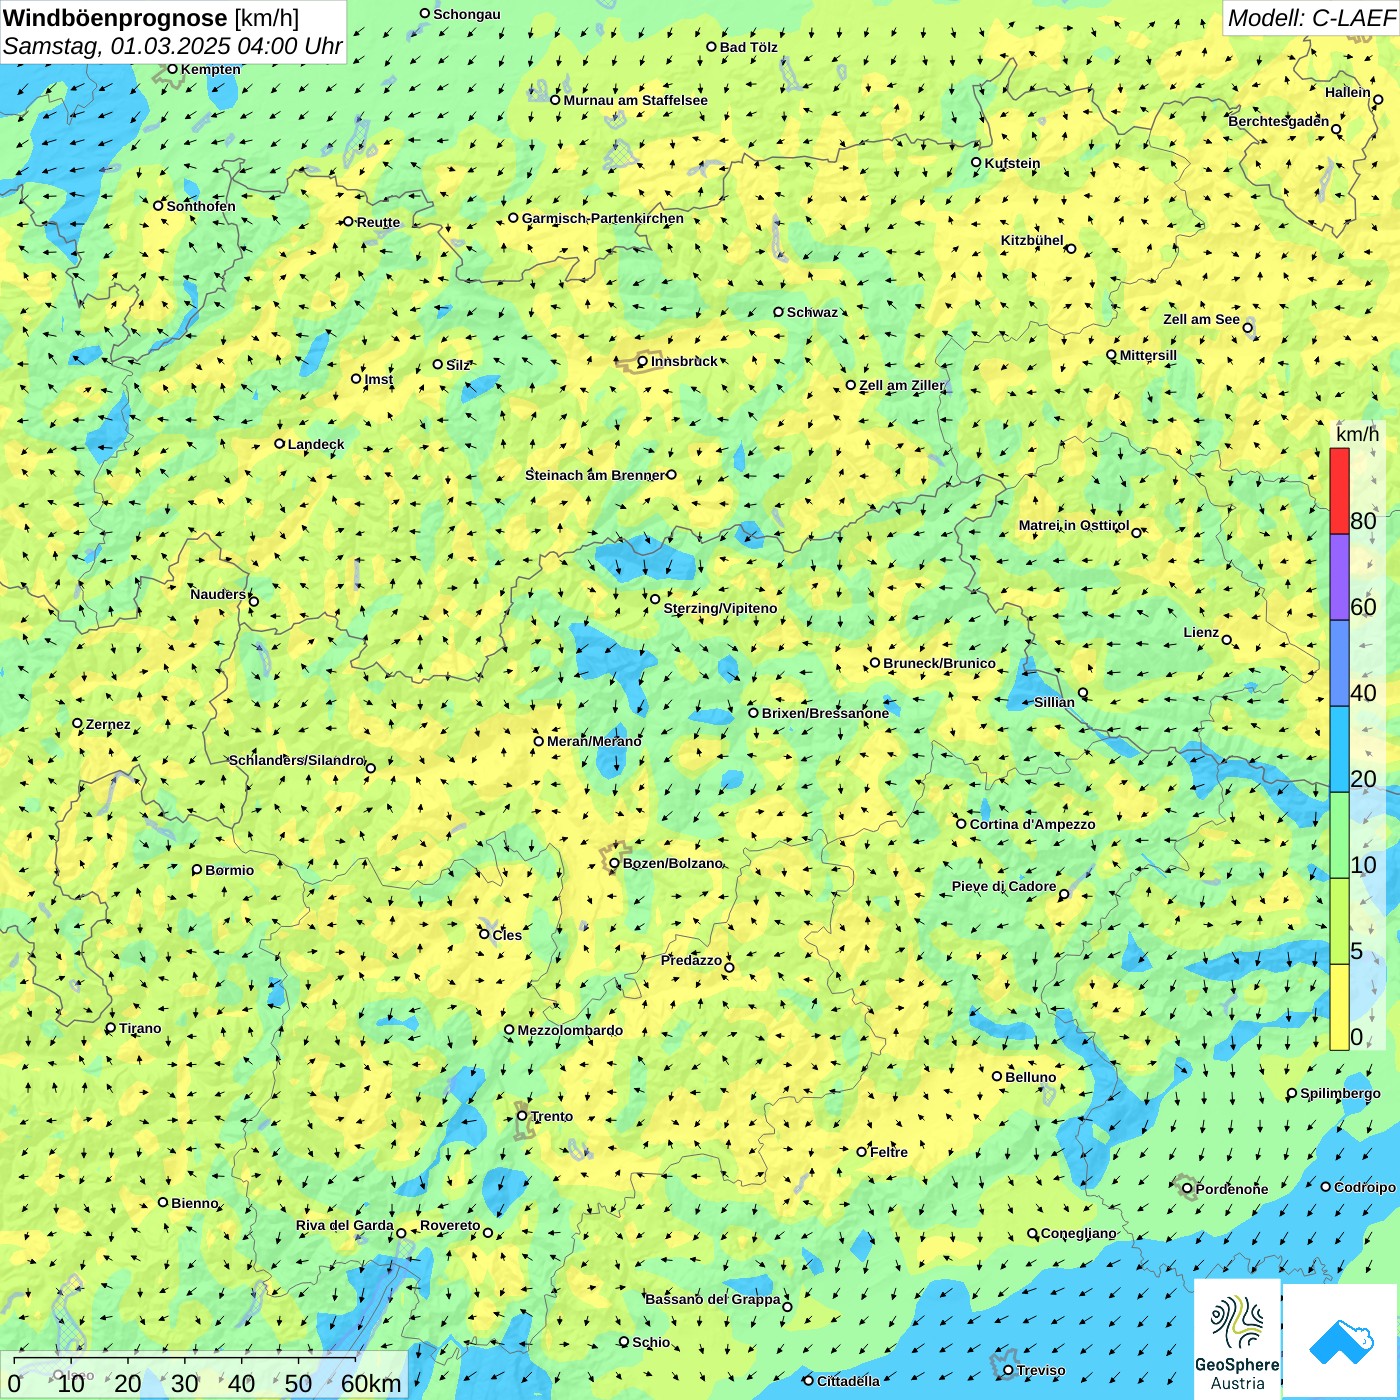Click the Kempten city marker
This screenshot has height=1400, width=1400.
coord(172,69)
